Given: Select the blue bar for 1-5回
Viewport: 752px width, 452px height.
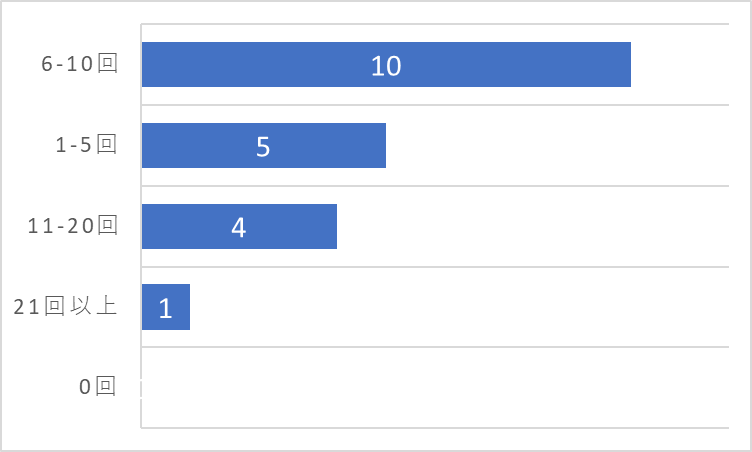Looking at the screenshot, I should click(264, 145).
